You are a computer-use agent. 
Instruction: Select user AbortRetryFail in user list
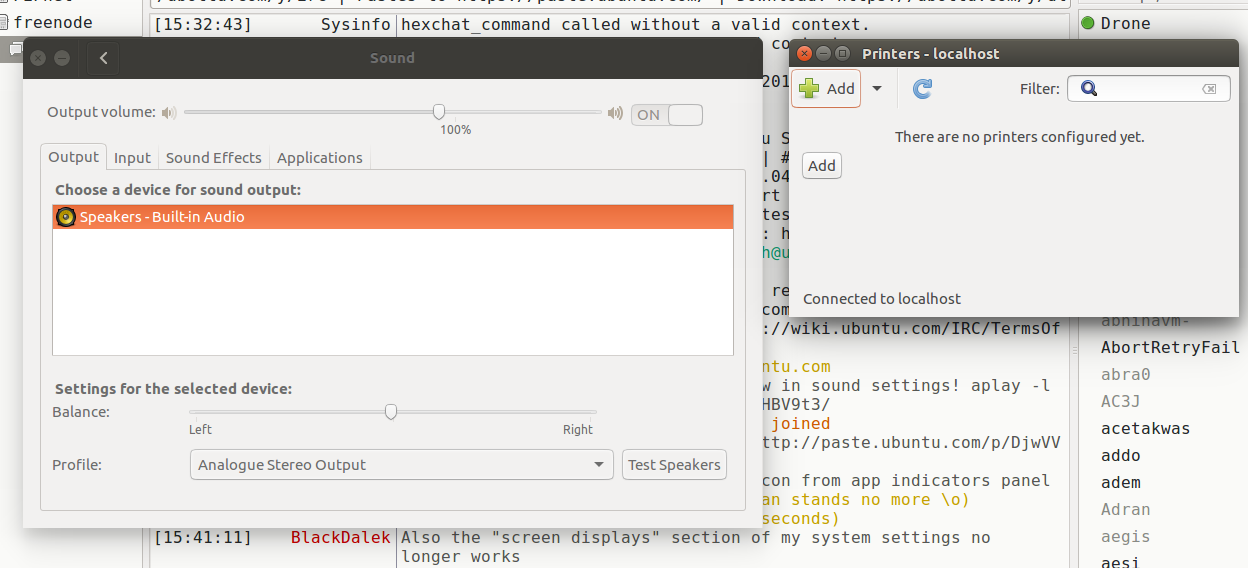(1170, 348)
